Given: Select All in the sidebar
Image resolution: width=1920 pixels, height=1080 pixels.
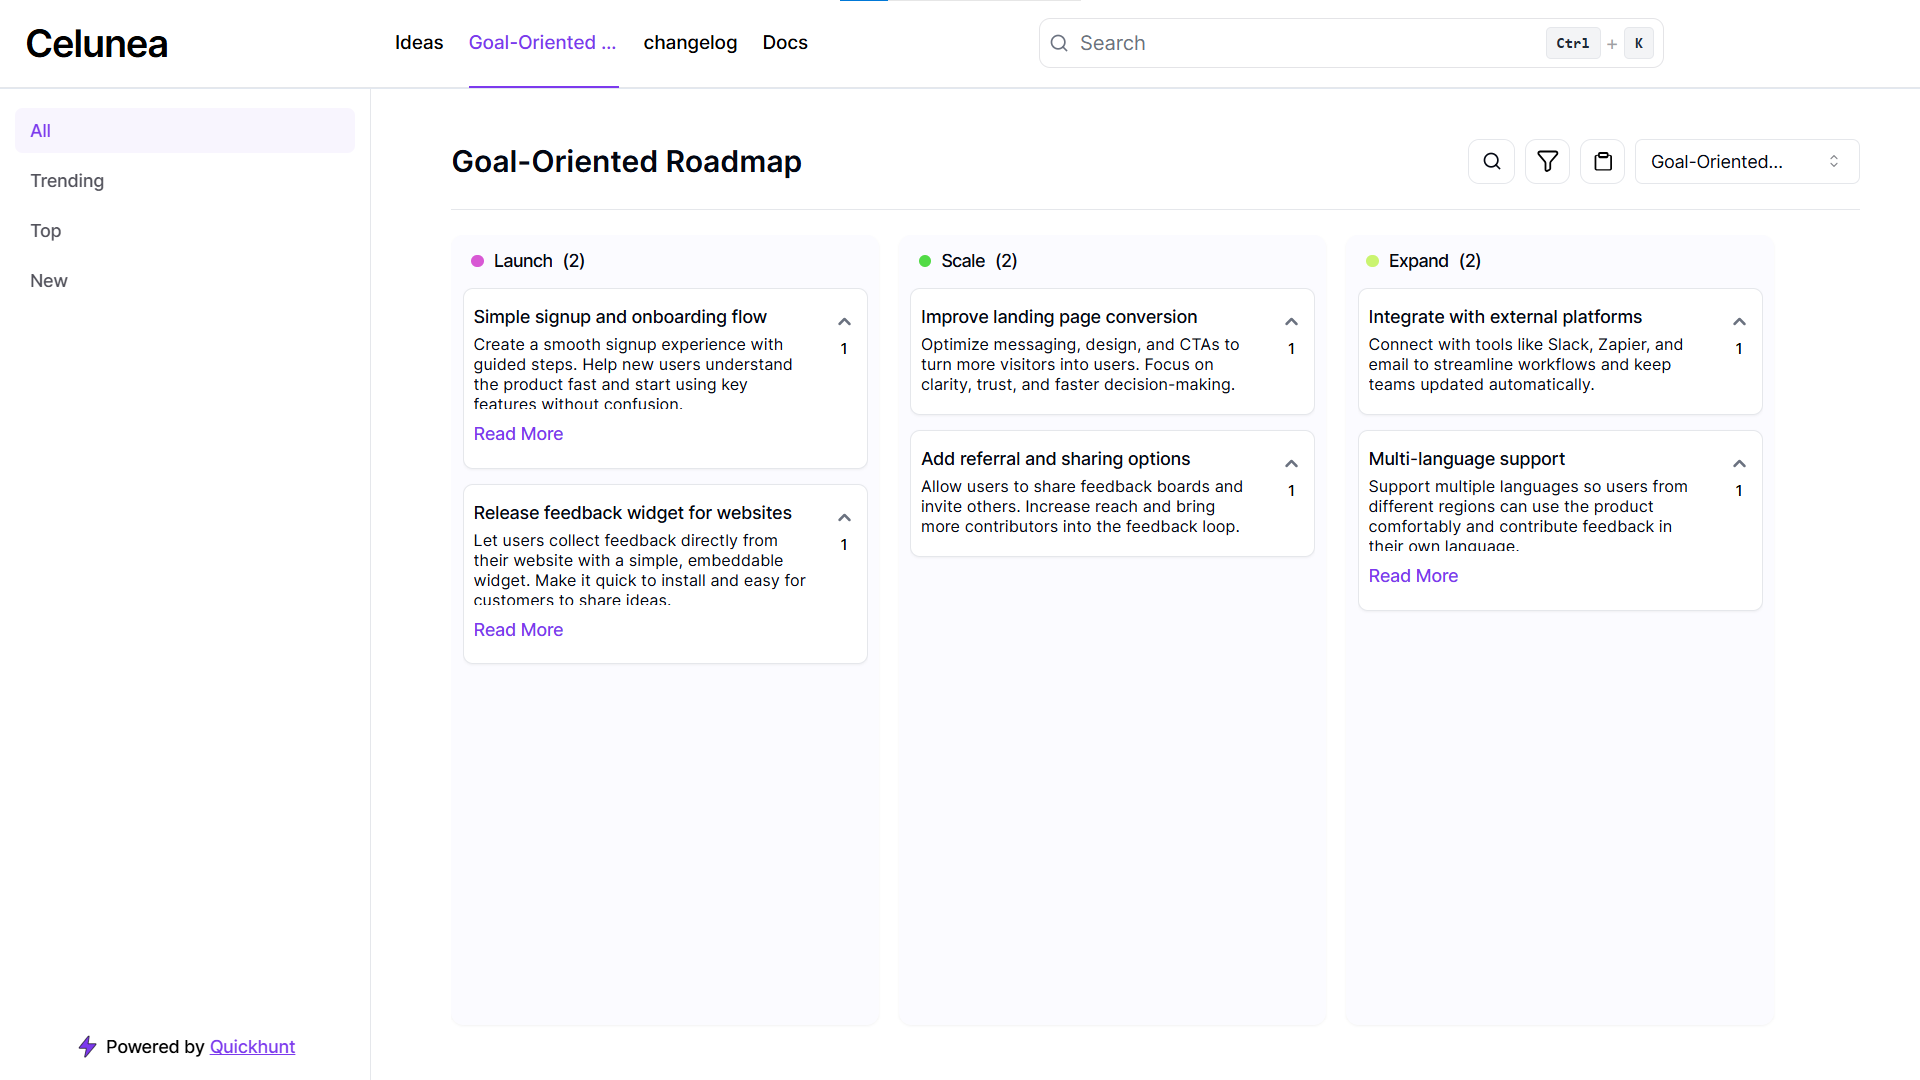Looking at the screenshot, I should 185,130.
